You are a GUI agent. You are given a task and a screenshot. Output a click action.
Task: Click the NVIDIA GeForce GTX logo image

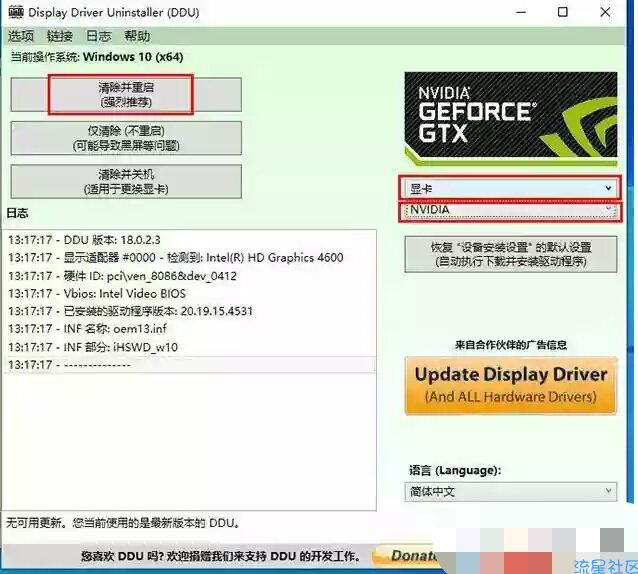[511, 118]
